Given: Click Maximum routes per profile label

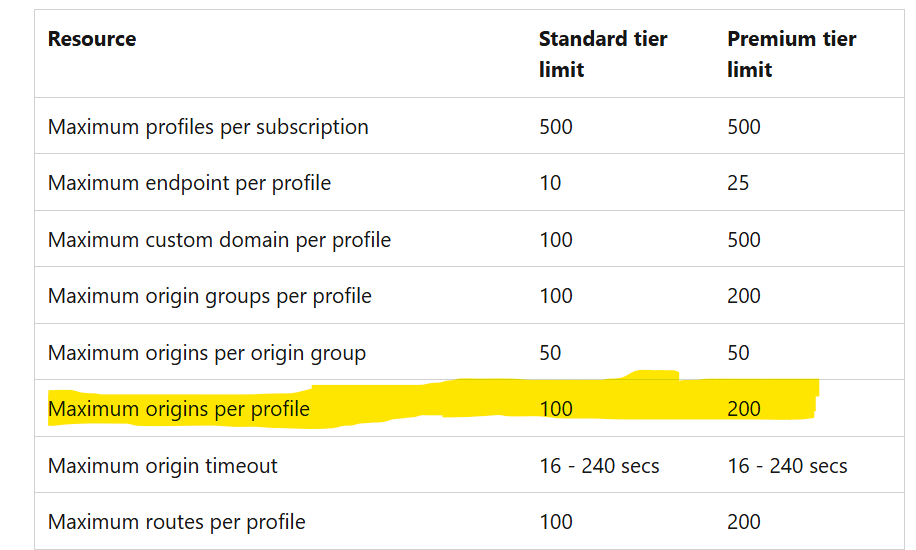Looking at the screenshot, I should coord(177,522).
